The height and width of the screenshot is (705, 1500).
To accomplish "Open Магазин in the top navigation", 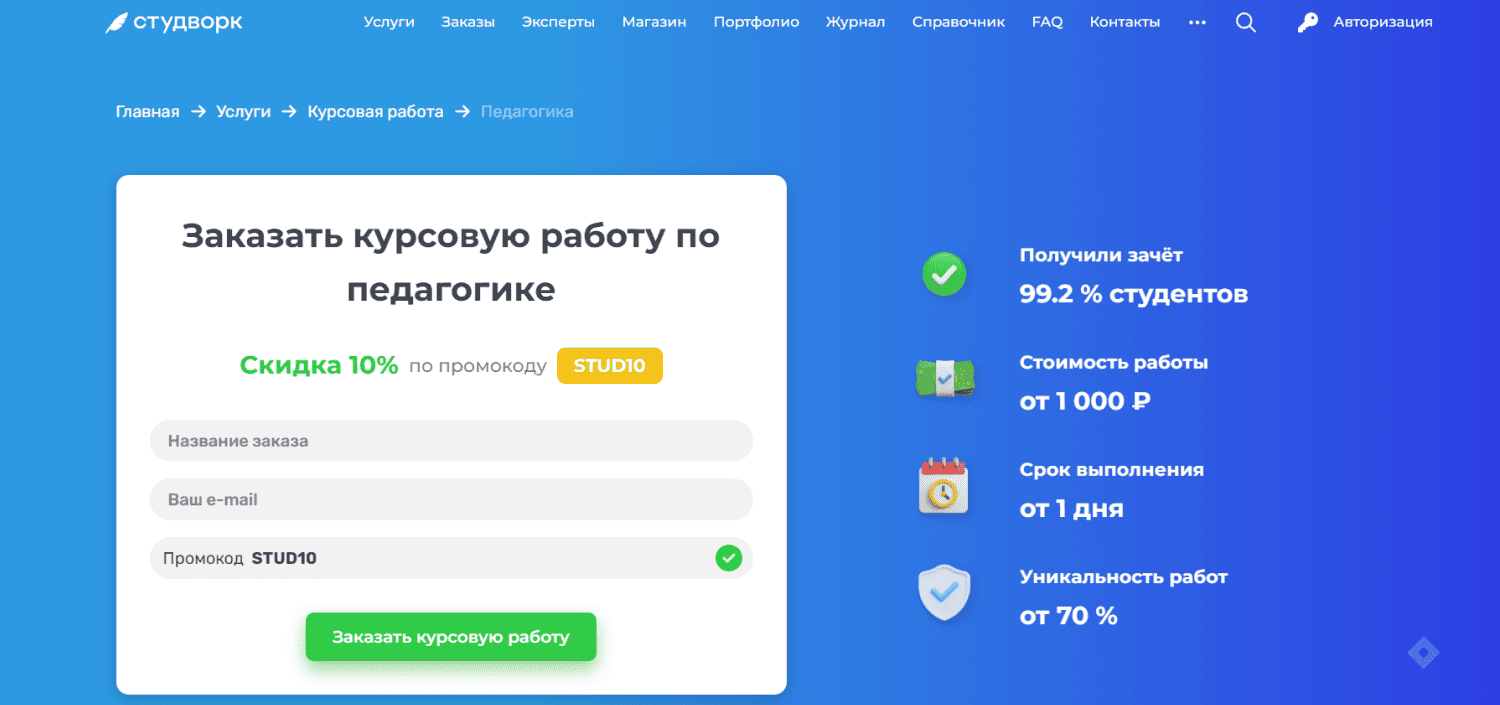I will tap(654, 22).
